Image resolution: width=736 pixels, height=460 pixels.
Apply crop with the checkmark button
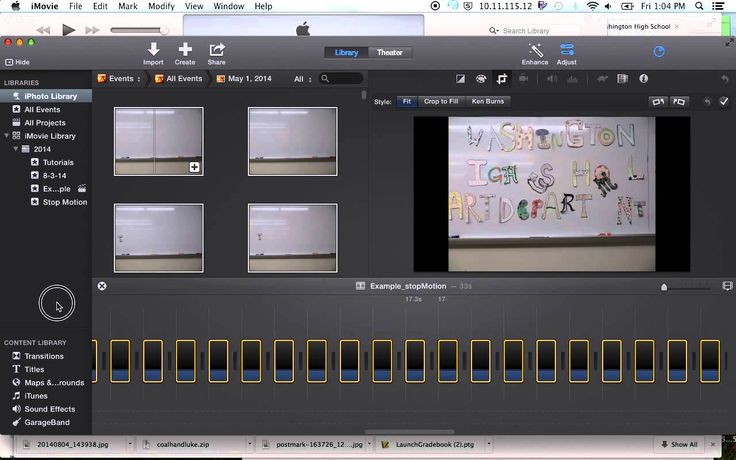click(x=724, y=101)
